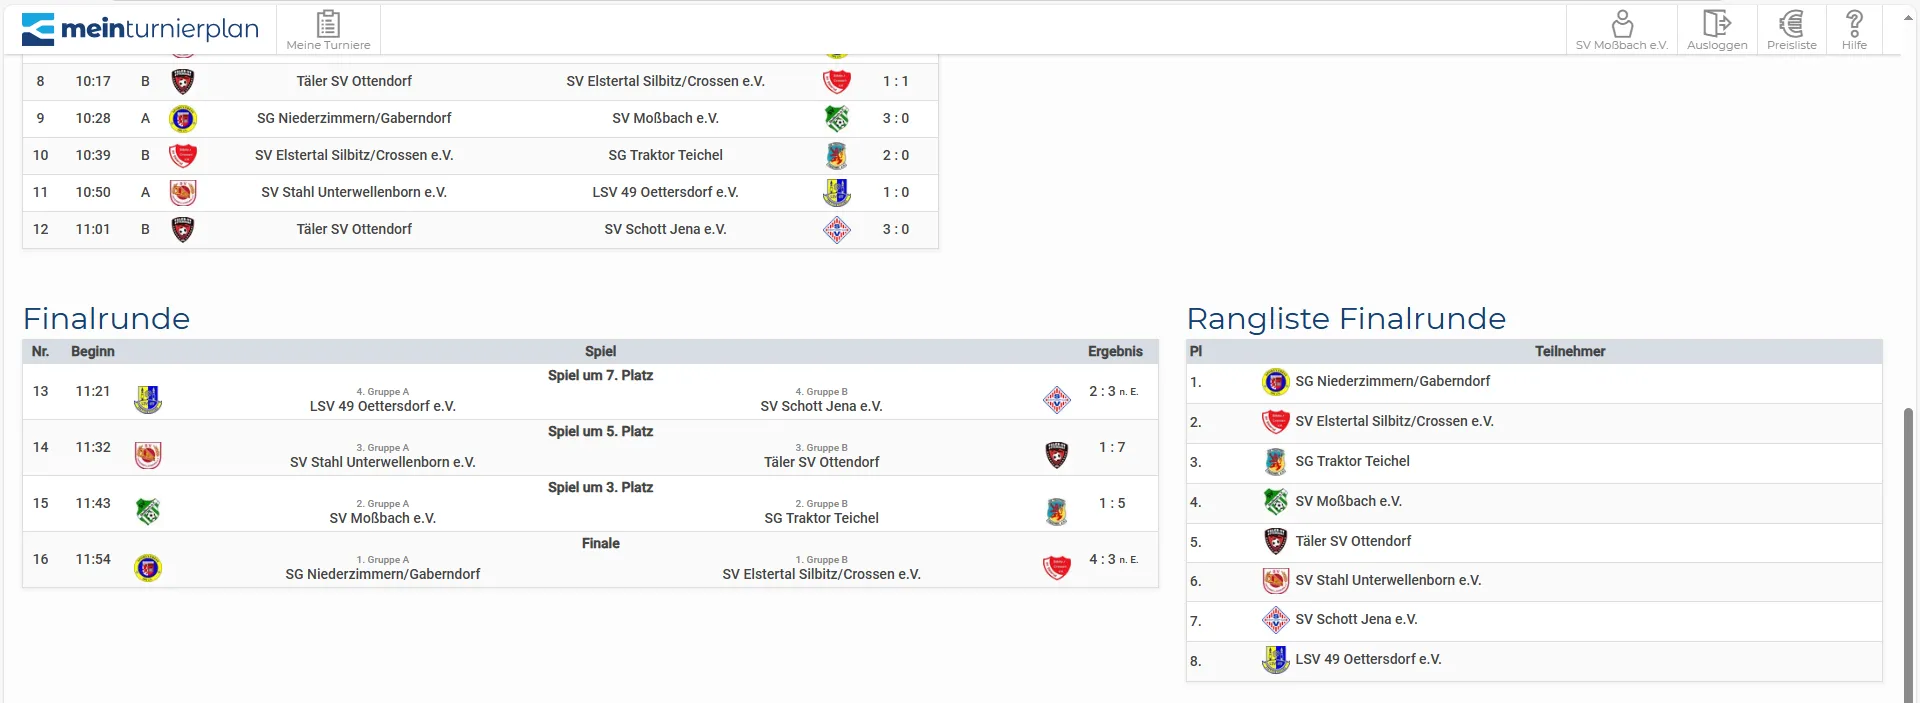Click SV Moßbach crest in game 15

click(148, 512)
